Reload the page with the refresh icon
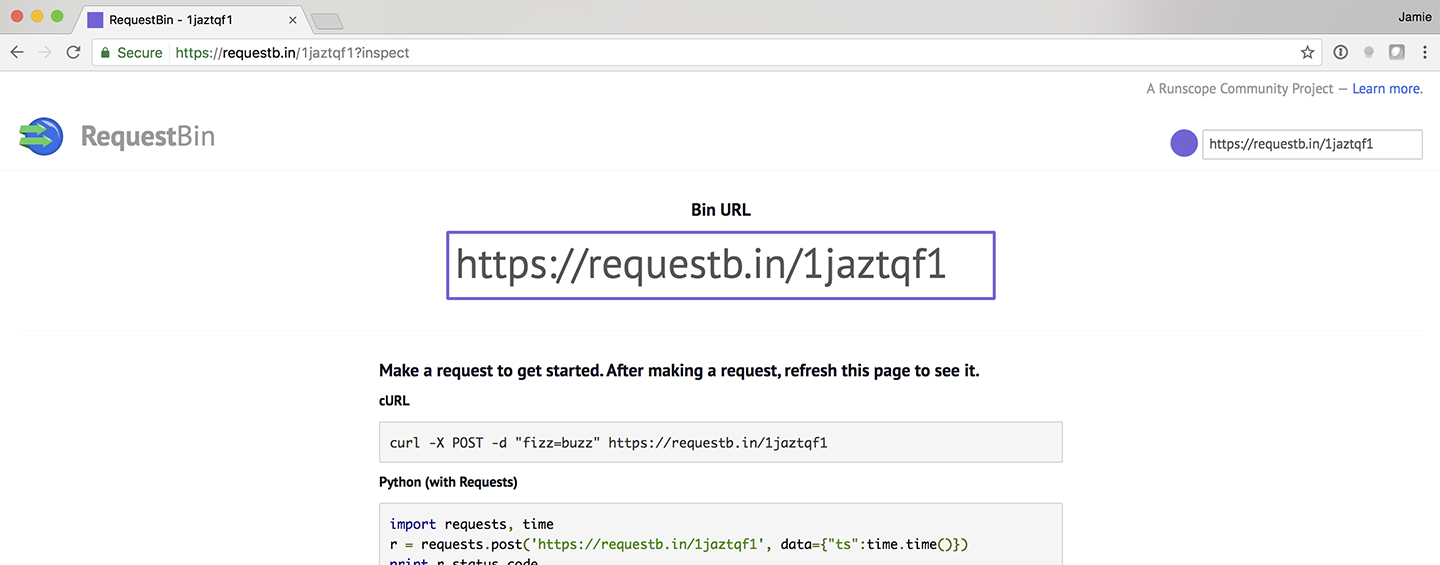Image resolution: width=1440 pixels, height=565 pixels. click(73, 53)
